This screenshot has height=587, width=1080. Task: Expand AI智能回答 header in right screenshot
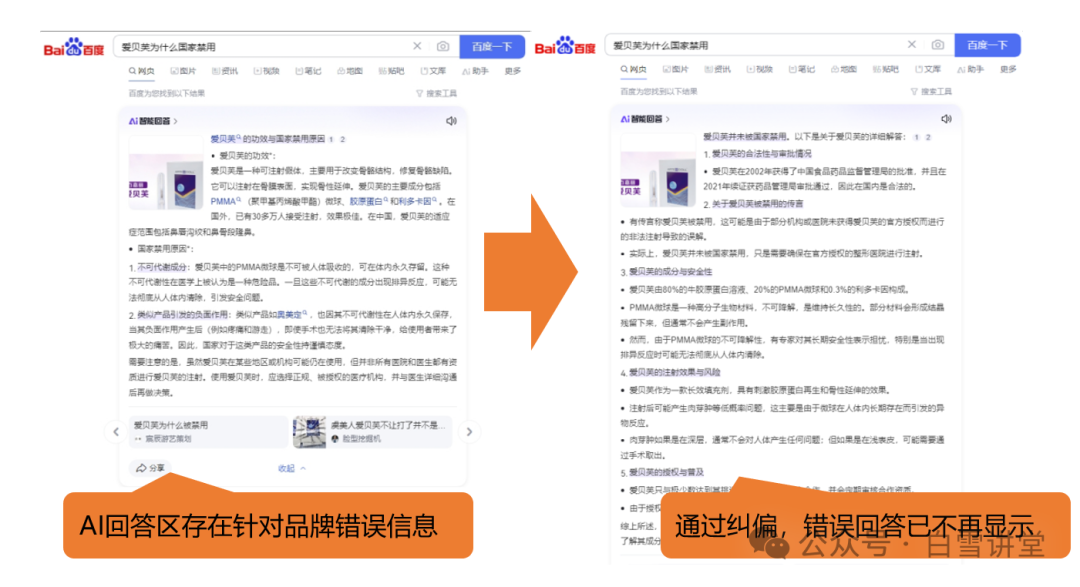click(645, 119)
